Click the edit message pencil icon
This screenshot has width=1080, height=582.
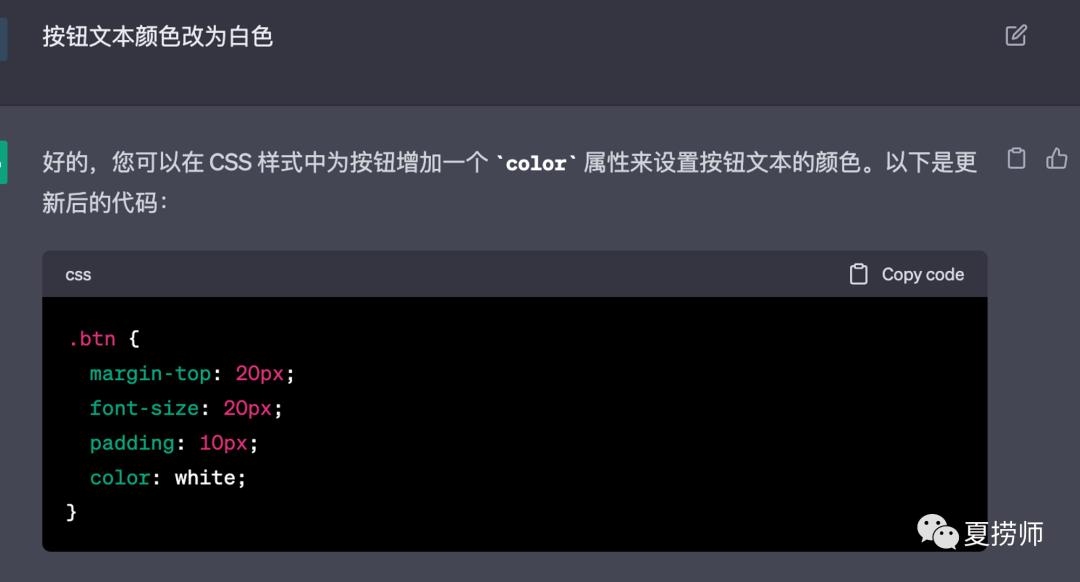[1016, 36]
